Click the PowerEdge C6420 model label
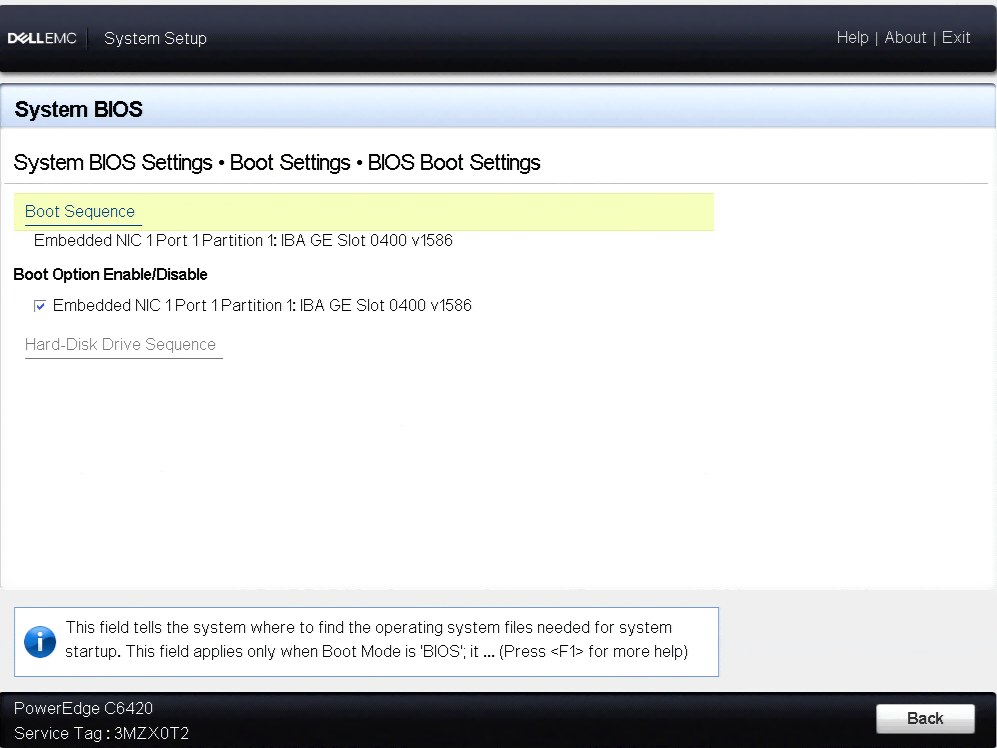997x748 pixels. [83, 708]
